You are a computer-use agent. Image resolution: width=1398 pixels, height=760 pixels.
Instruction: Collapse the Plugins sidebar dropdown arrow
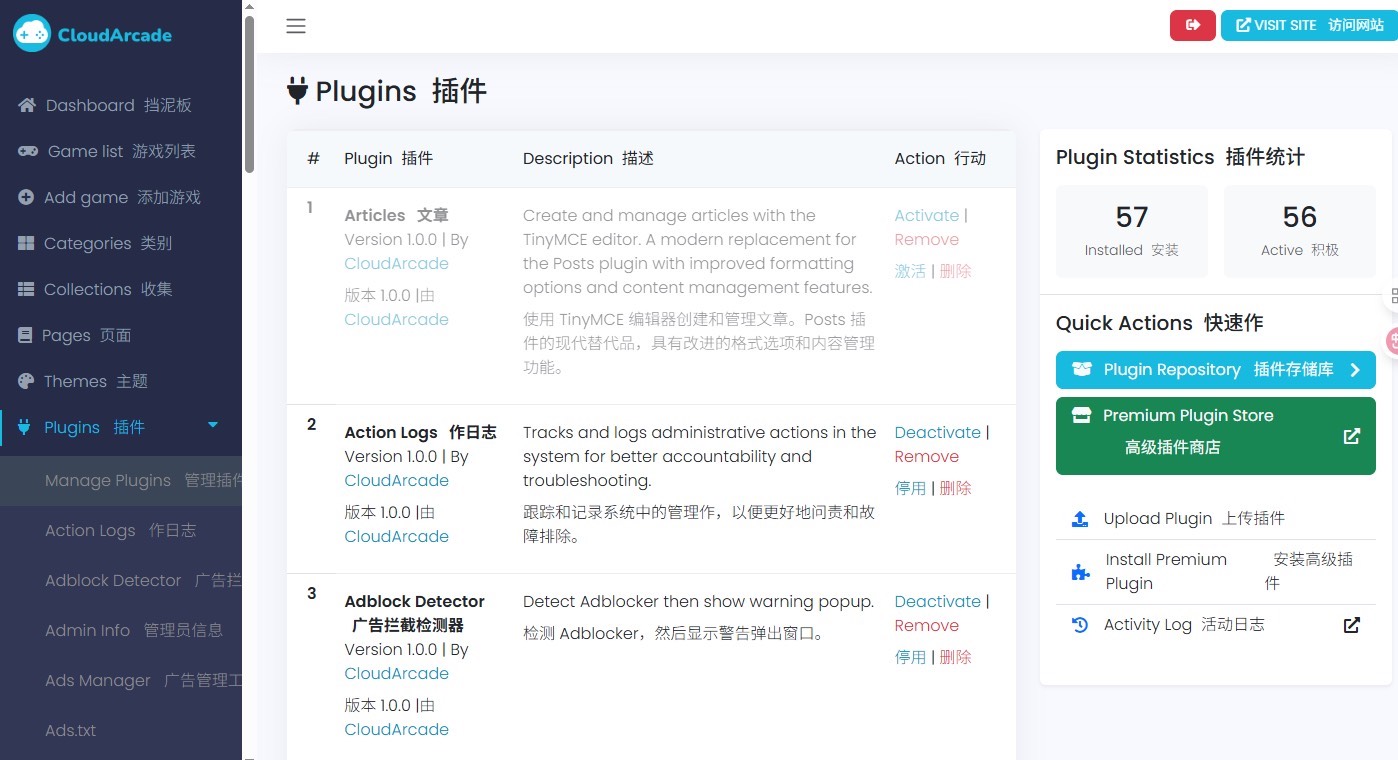click(x=212, y=426)
